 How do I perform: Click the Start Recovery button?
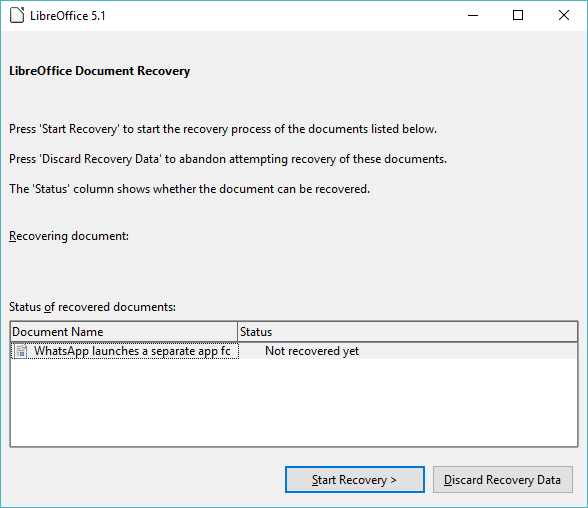coord(354,480)
